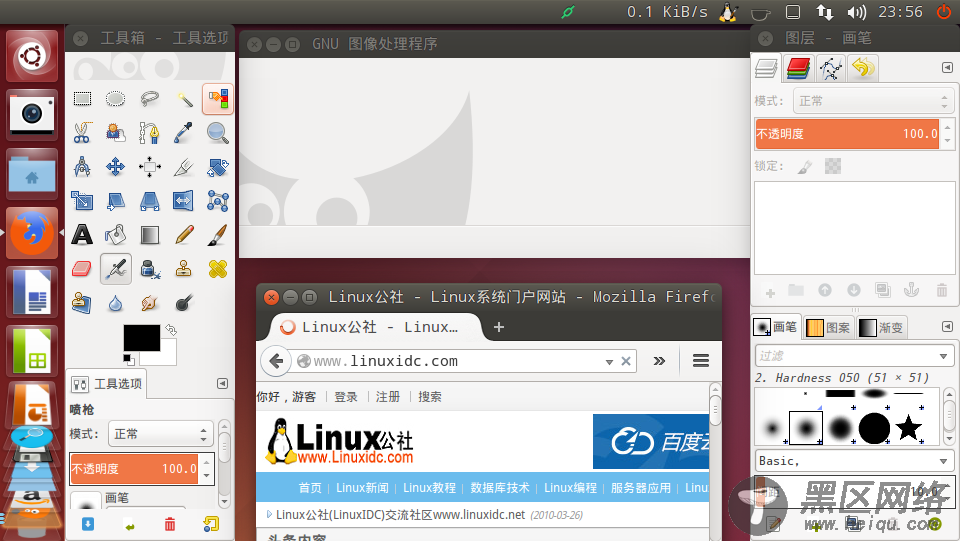Switch to the Paths tab
Screen dimensions: 960x541
click(x=830, y=68)
